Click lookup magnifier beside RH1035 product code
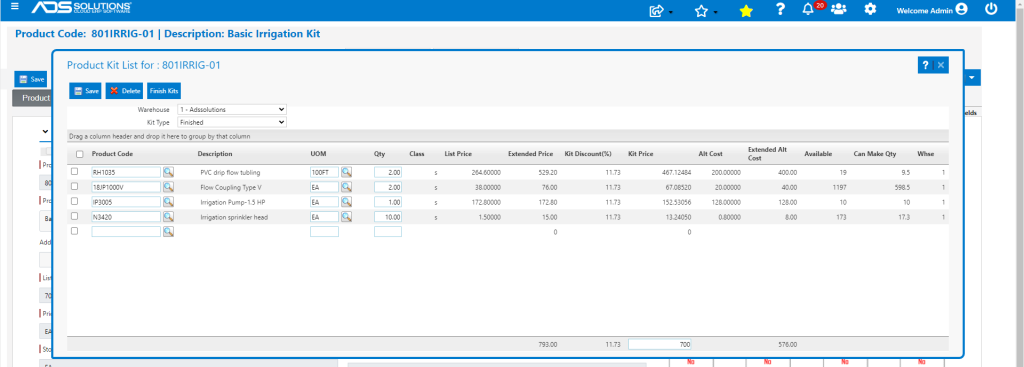This screenshot has height=367, width=1024. pos(168,172)
